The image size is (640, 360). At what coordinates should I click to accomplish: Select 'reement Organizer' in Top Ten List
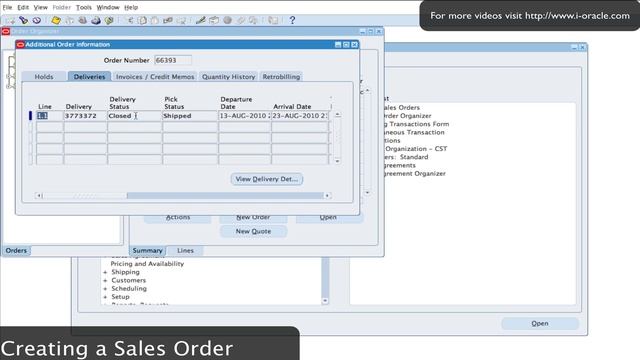(x=415, y=173)
